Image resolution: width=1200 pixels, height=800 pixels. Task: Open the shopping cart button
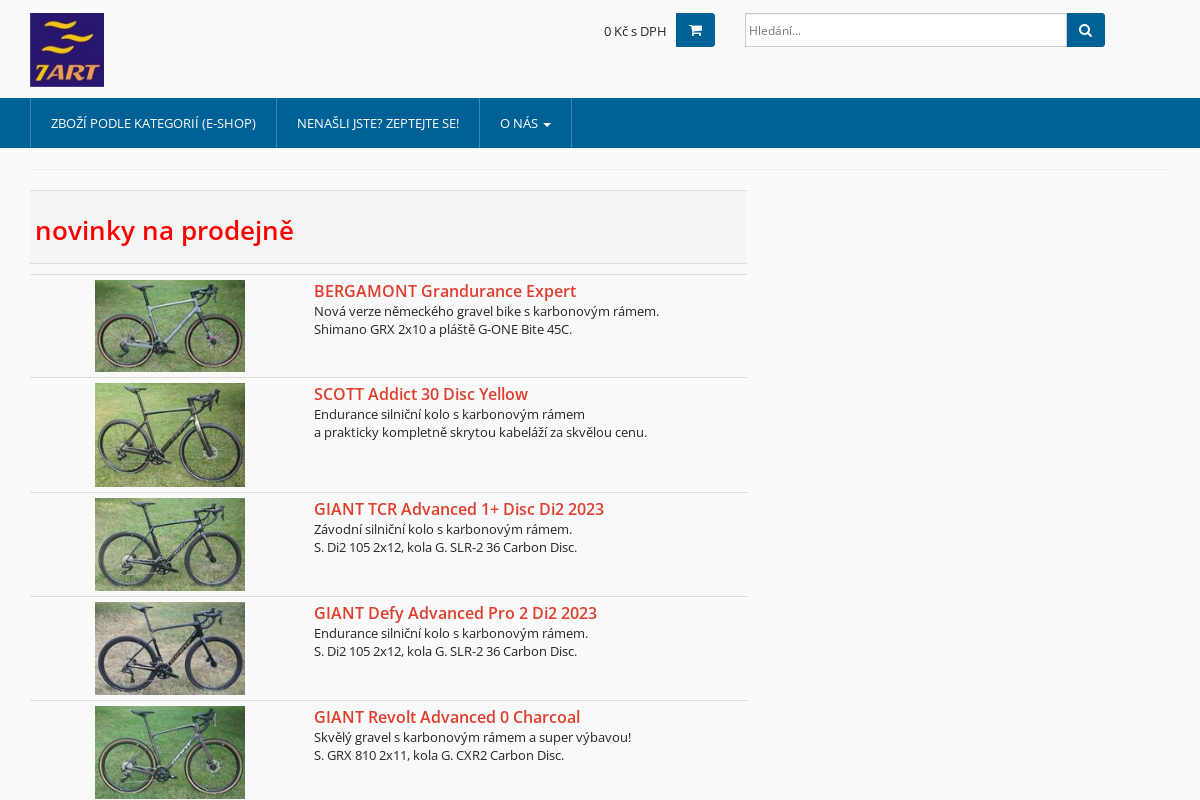click(x=695, y=30)
